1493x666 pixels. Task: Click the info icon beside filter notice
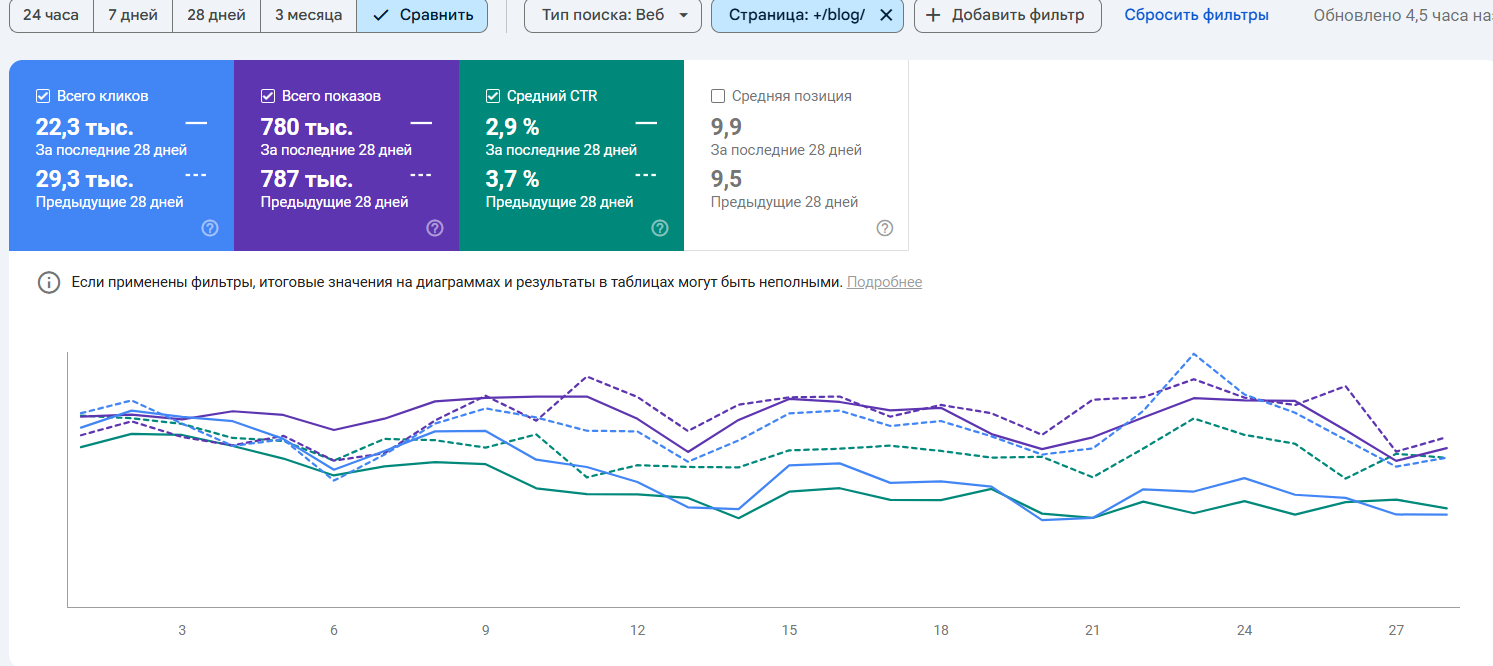click(x=48, y=282)
